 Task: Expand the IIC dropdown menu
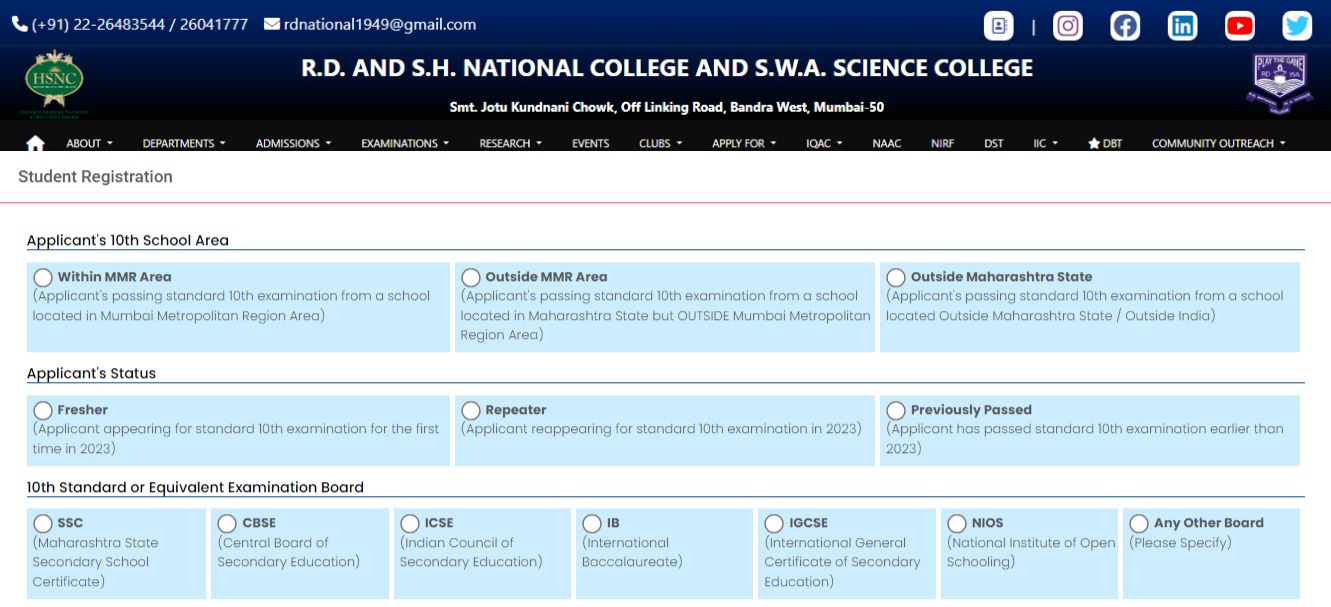coord(1046,144)
